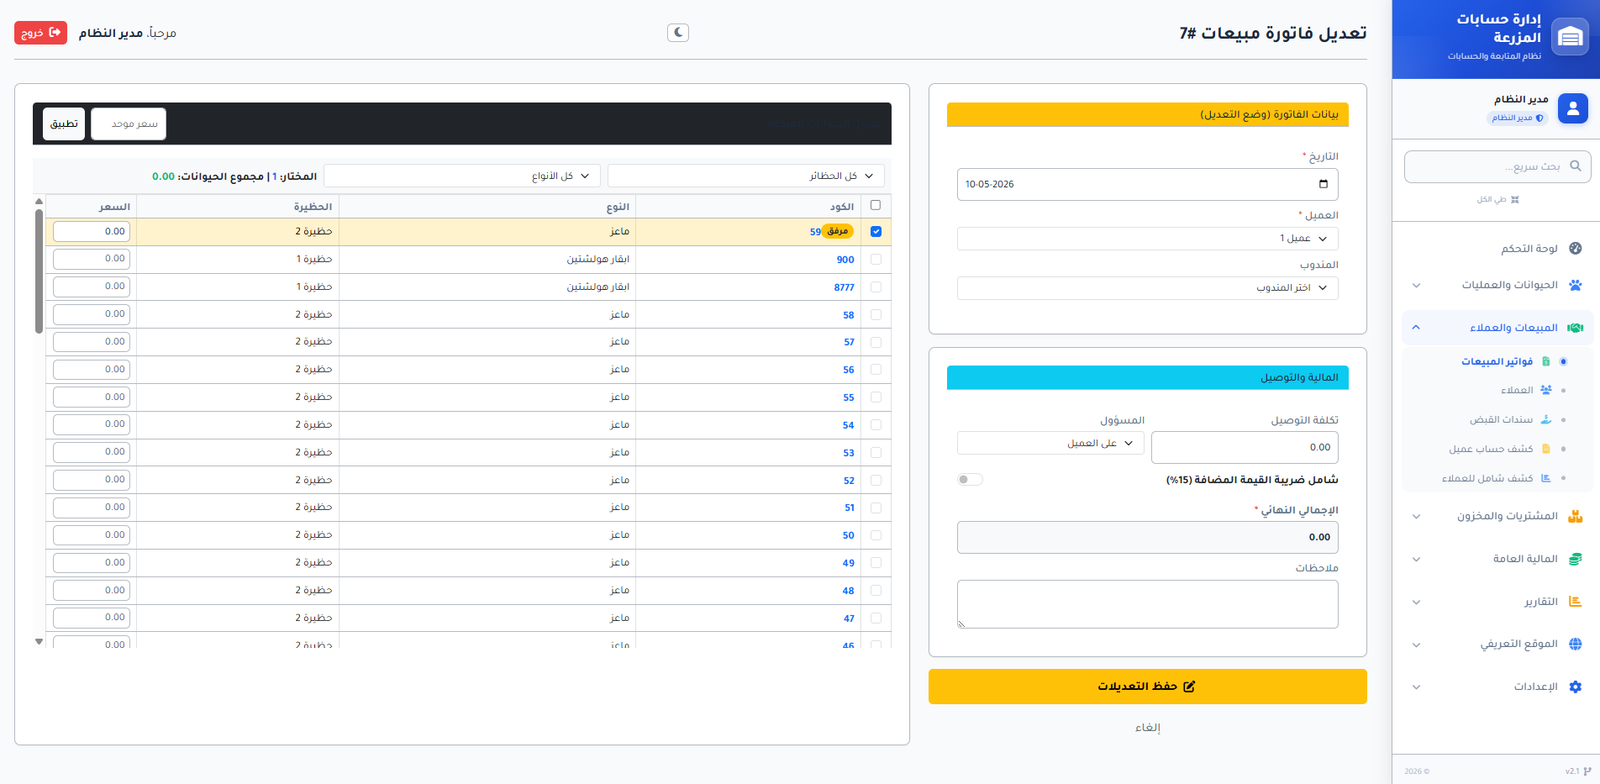The height and width of the screenshot is (784, 1600).
Task: Click save changes (حفظ التعديلات) button
Action: point(1147,686)
